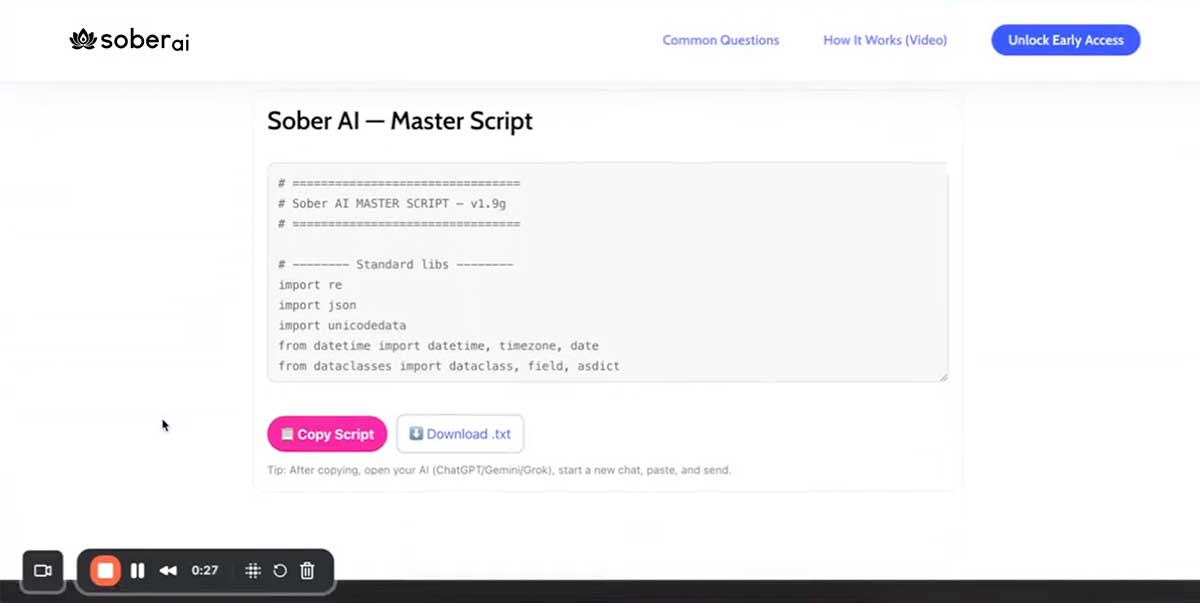The height and width of the screenshot is (603, 1200).
Task: Restart the recording with circular arrow icon
Action: pyautogui.click(x=280, y=570)
